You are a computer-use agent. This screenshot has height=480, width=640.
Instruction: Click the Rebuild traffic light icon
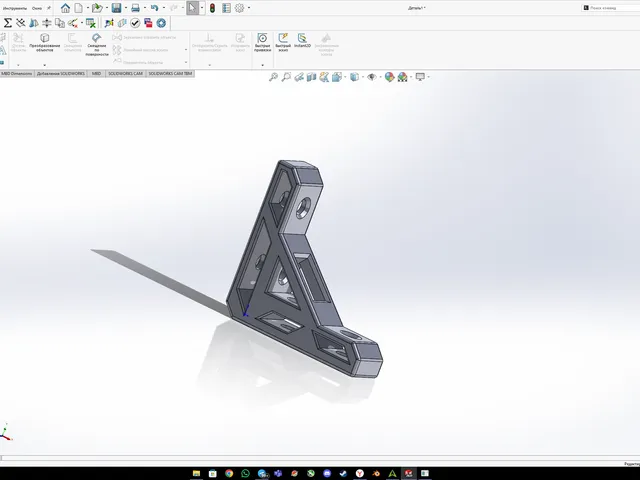212,8
